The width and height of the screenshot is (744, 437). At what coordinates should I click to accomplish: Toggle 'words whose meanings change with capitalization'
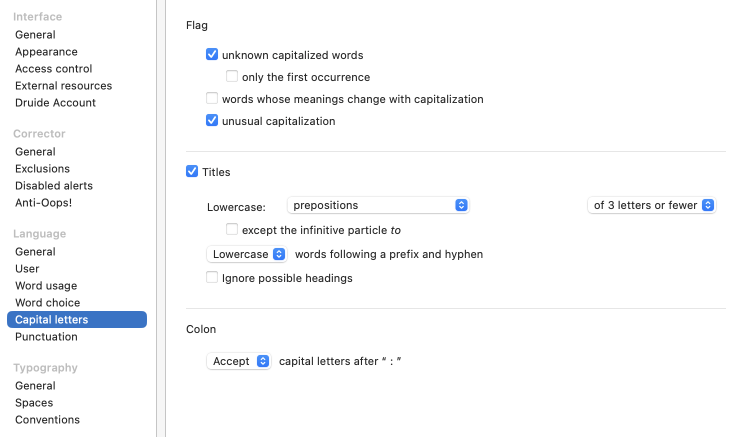(x=212, y=99)
